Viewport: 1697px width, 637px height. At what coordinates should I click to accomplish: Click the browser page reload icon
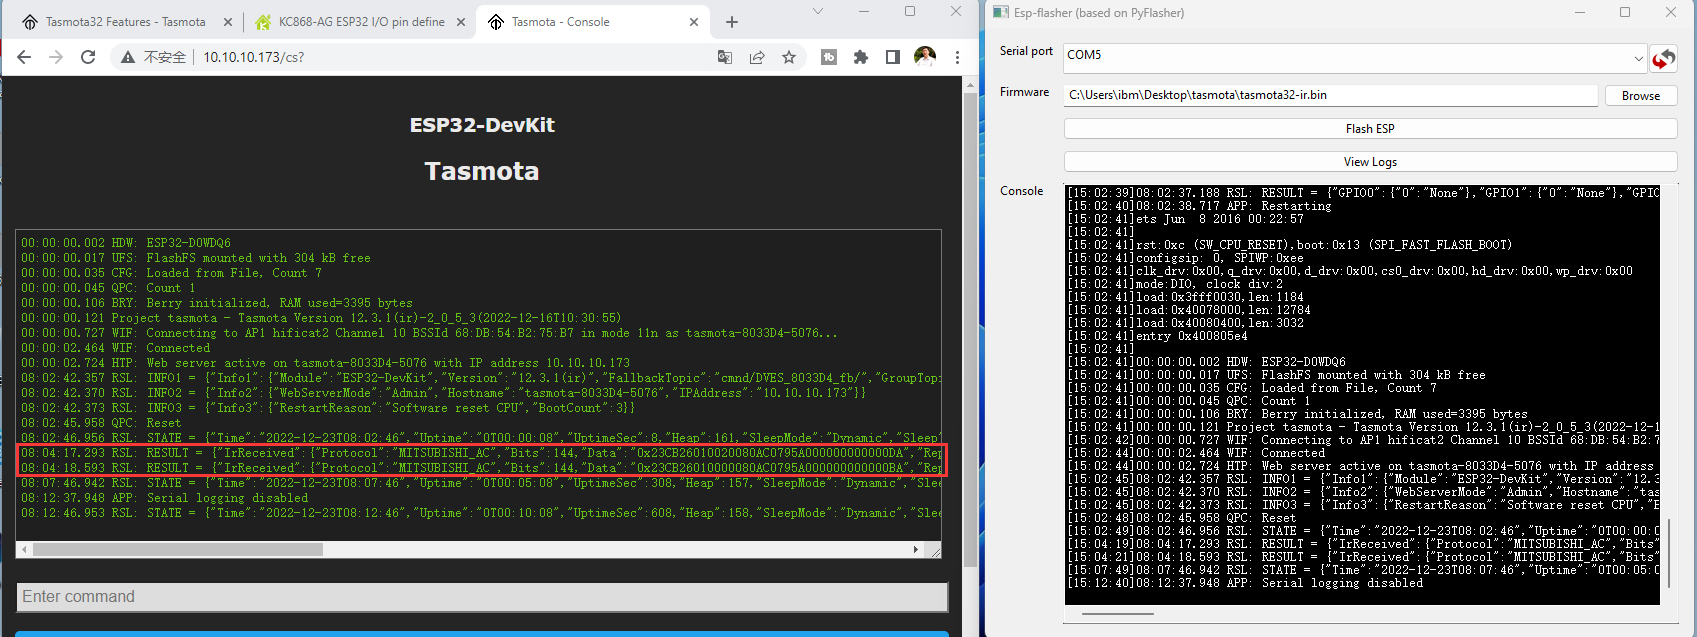click(x=88, y=57)
